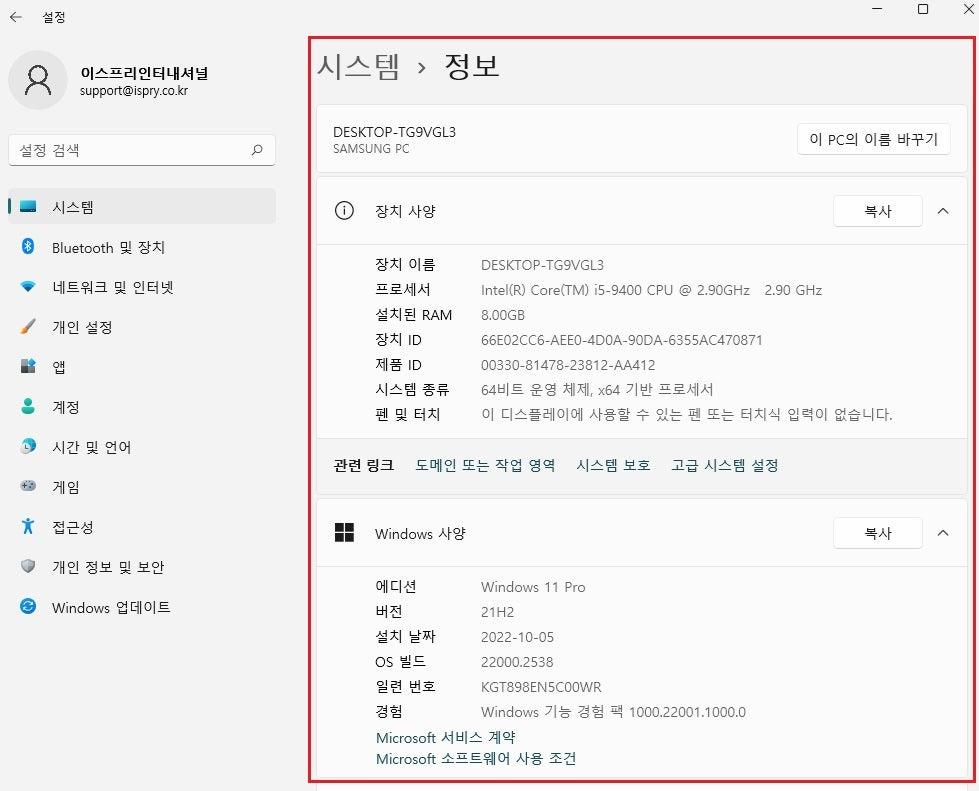
Task: Click the 앱 apps icon in sidebar
Action: pos(28,366)
